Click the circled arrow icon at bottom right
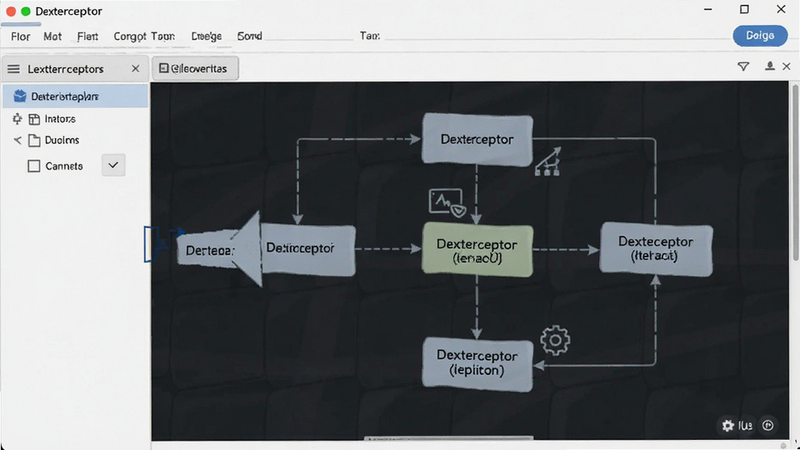The image size is (800, 450). coord(768,426)
